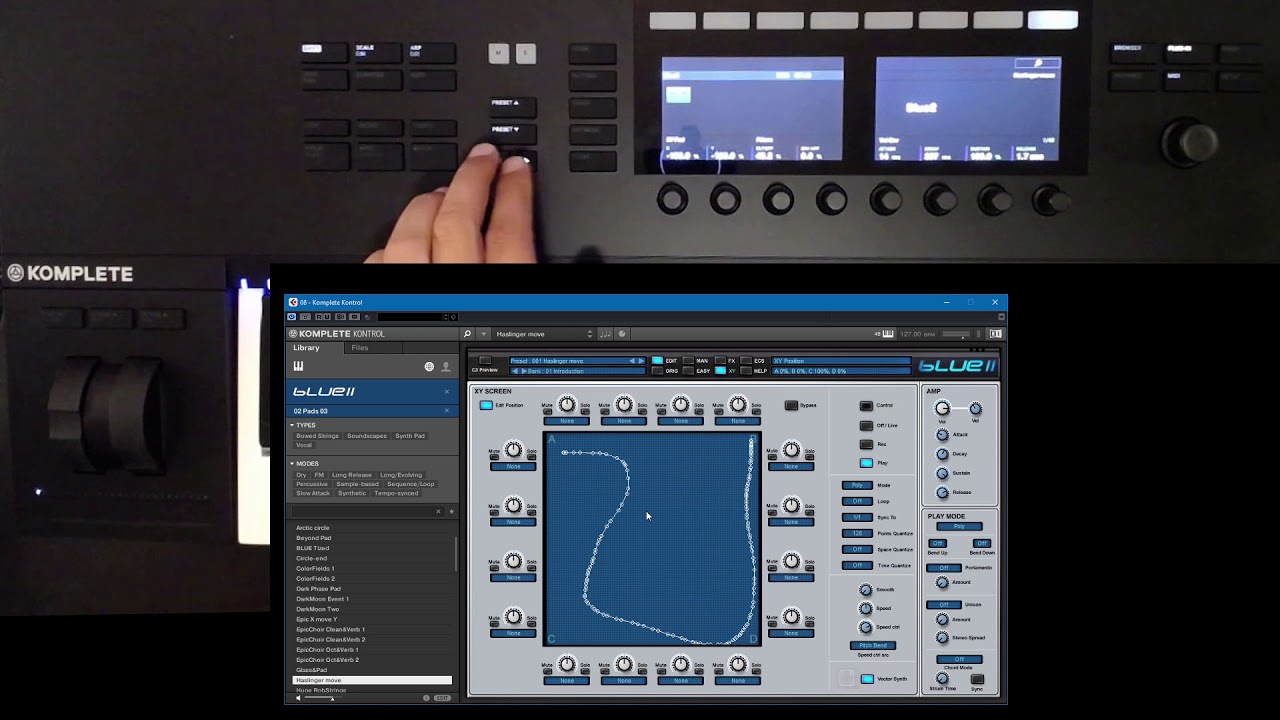This screenshot has width=1280, height=720.
Task: Open the Portamento dropdown
Action: pyautogui.click(x=943, y=567)
